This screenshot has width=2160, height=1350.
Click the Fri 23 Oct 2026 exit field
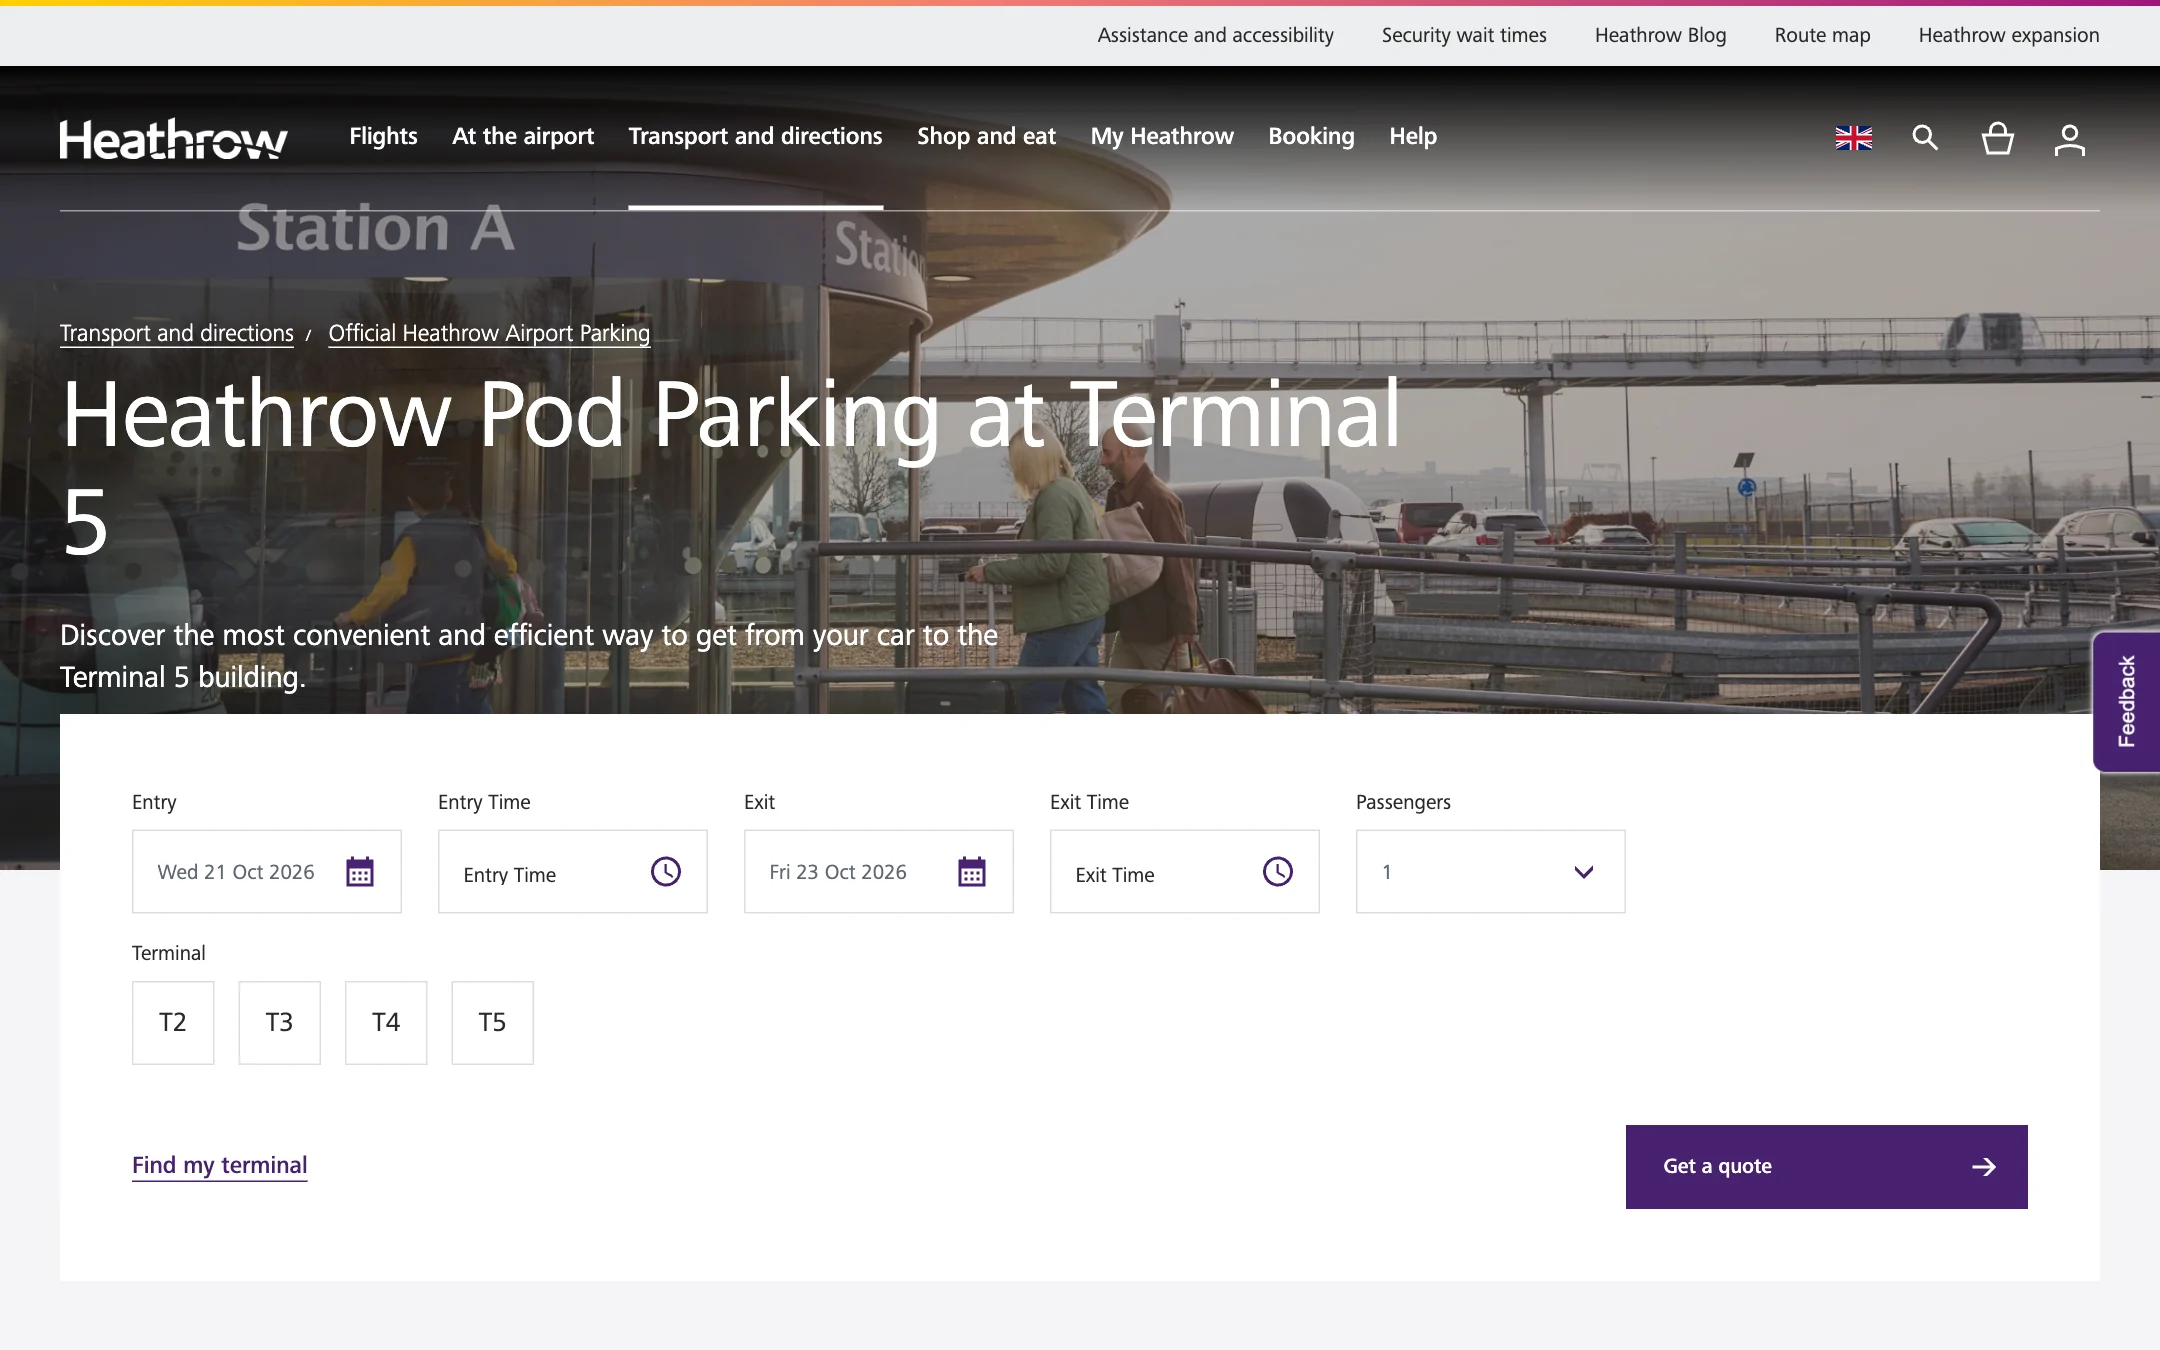[x=879, y=872]
